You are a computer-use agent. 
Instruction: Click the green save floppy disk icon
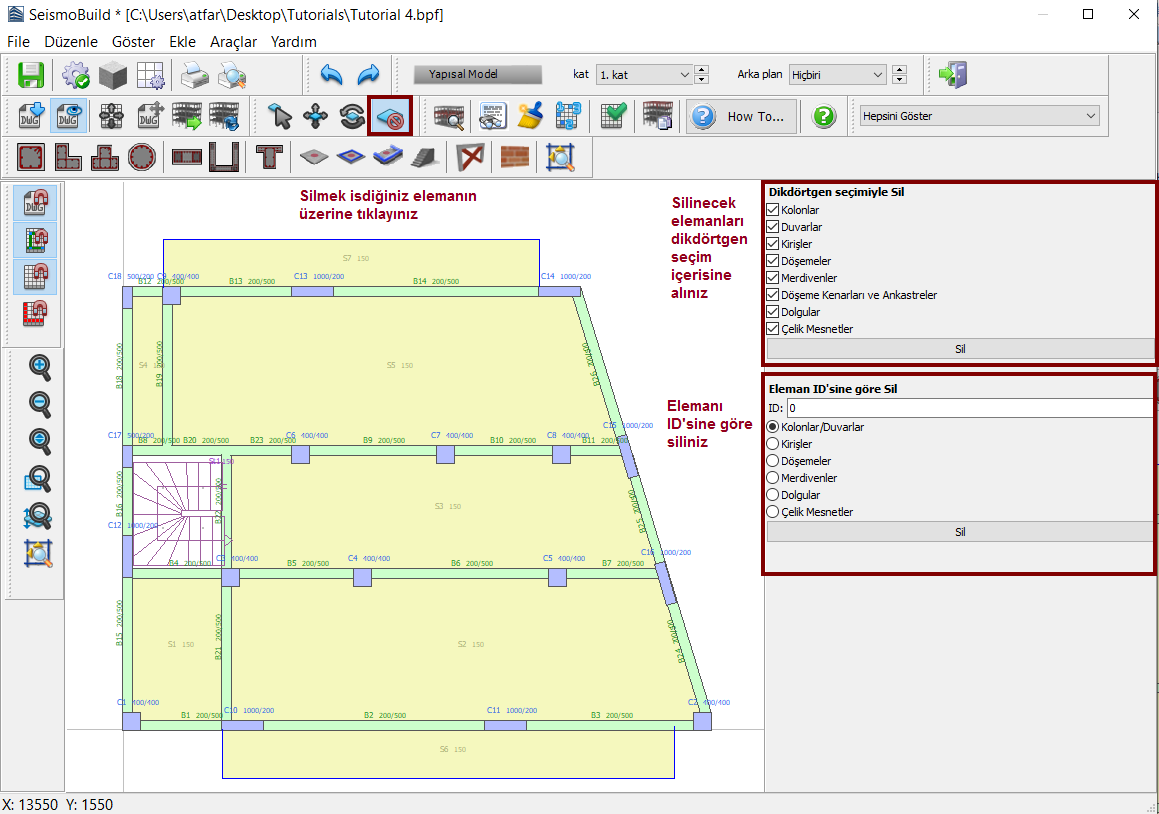tap(31, 75)
